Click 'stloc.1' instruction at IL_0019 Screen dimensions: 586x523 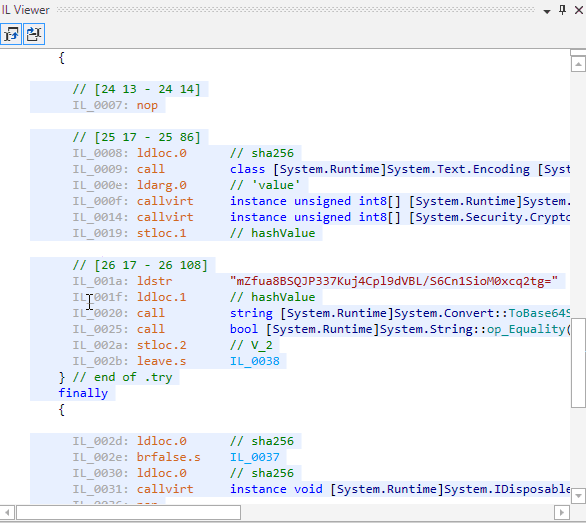point(161,233)
